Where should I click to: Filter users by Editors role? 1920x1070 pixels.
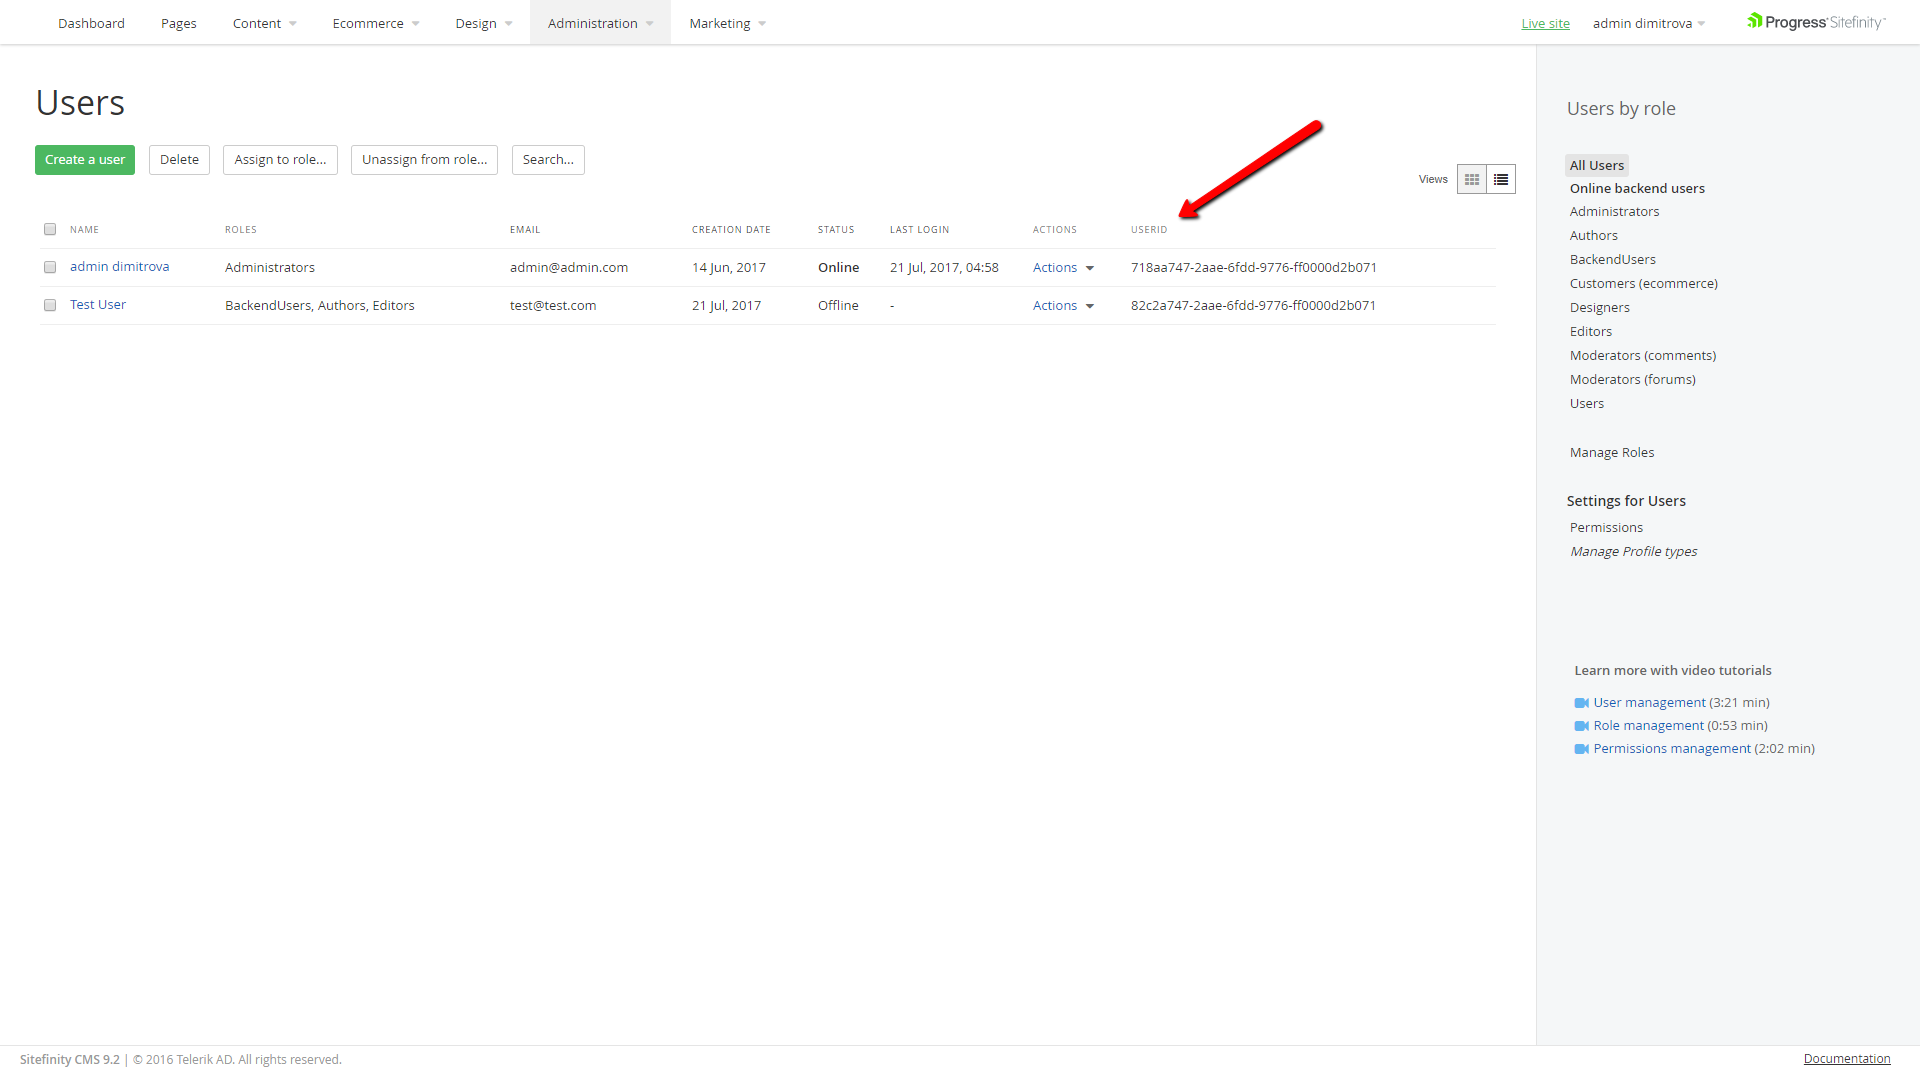point(1590,331)
